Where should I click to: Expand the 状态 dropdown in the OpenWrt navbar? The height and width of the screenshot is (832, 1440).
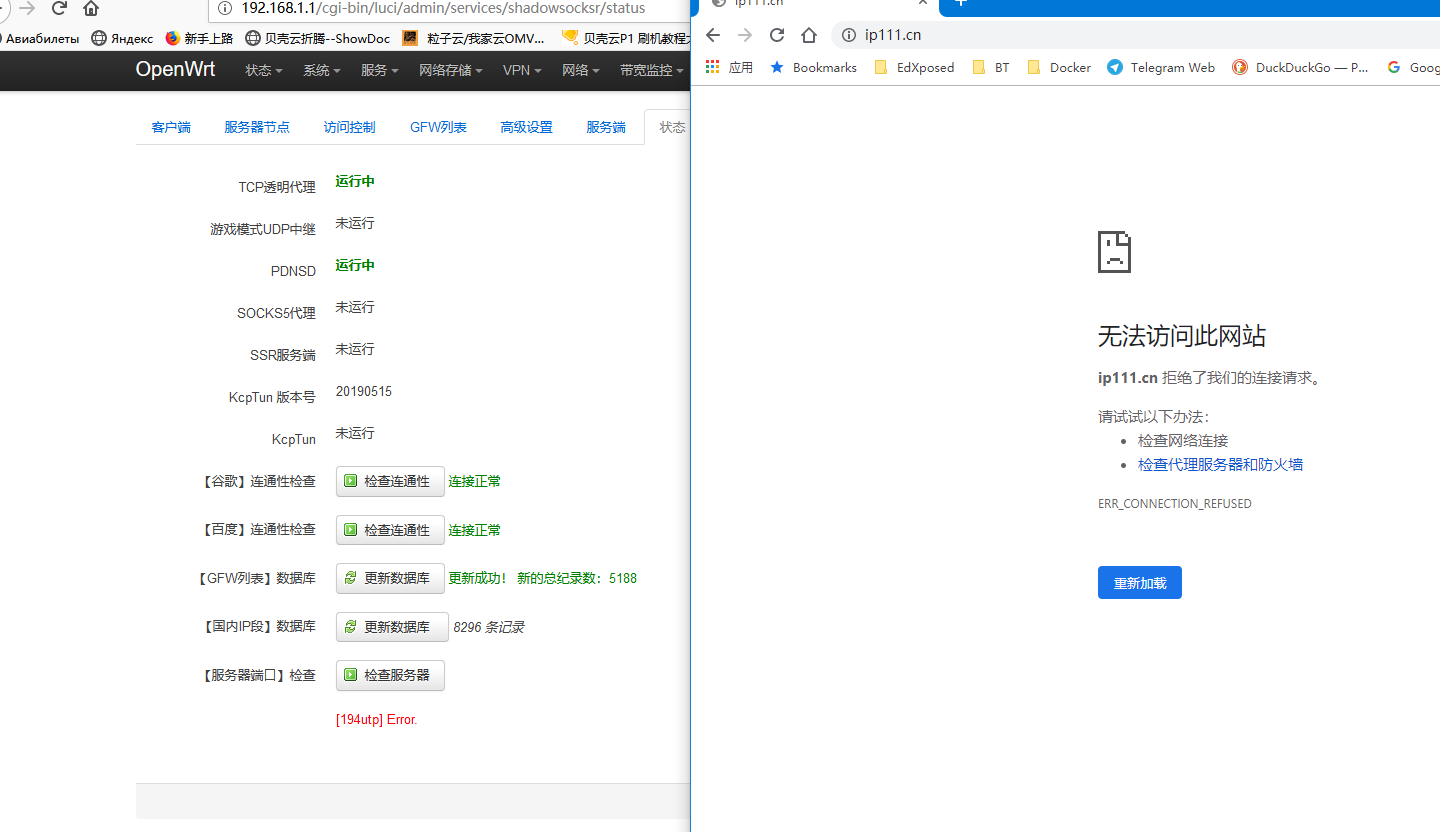(264, 70)
